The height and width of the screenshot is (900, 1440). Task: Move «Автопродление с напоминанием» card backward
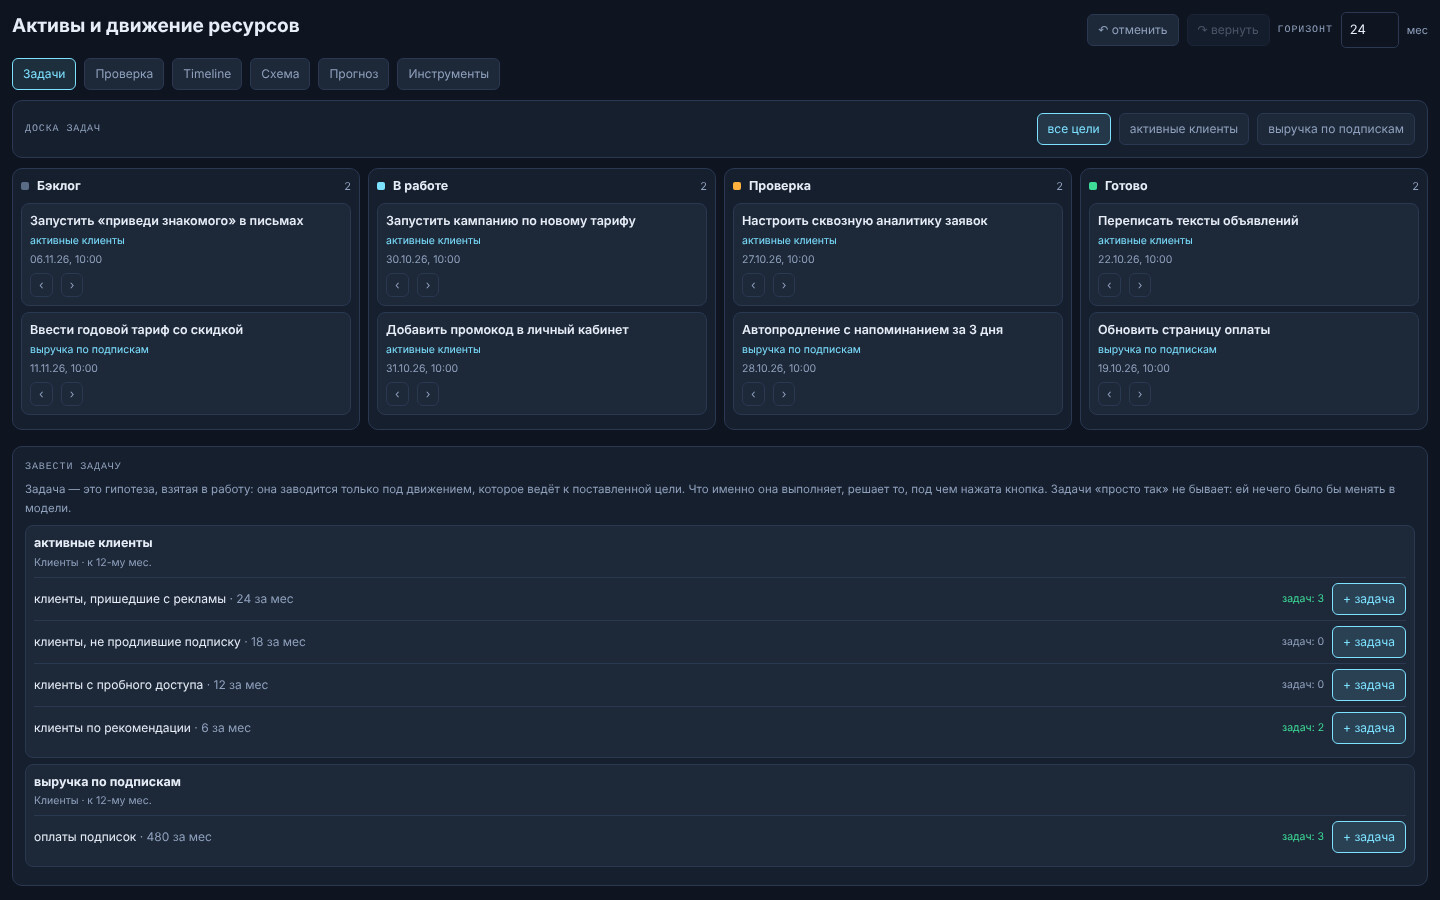click(753, 395)
